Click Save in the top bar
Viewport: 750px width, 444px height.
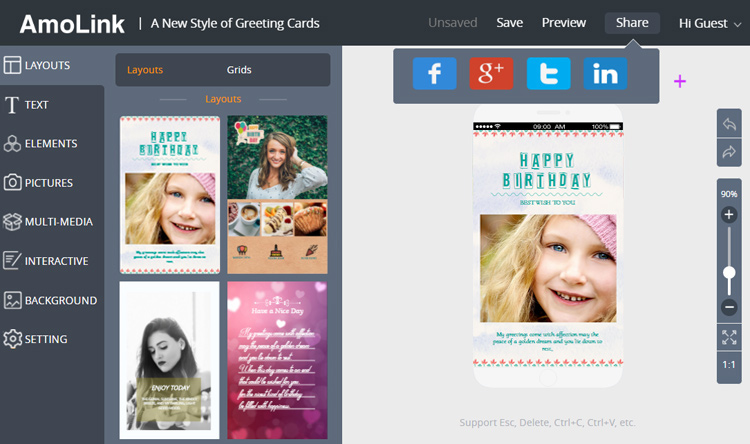click(509, 23)
